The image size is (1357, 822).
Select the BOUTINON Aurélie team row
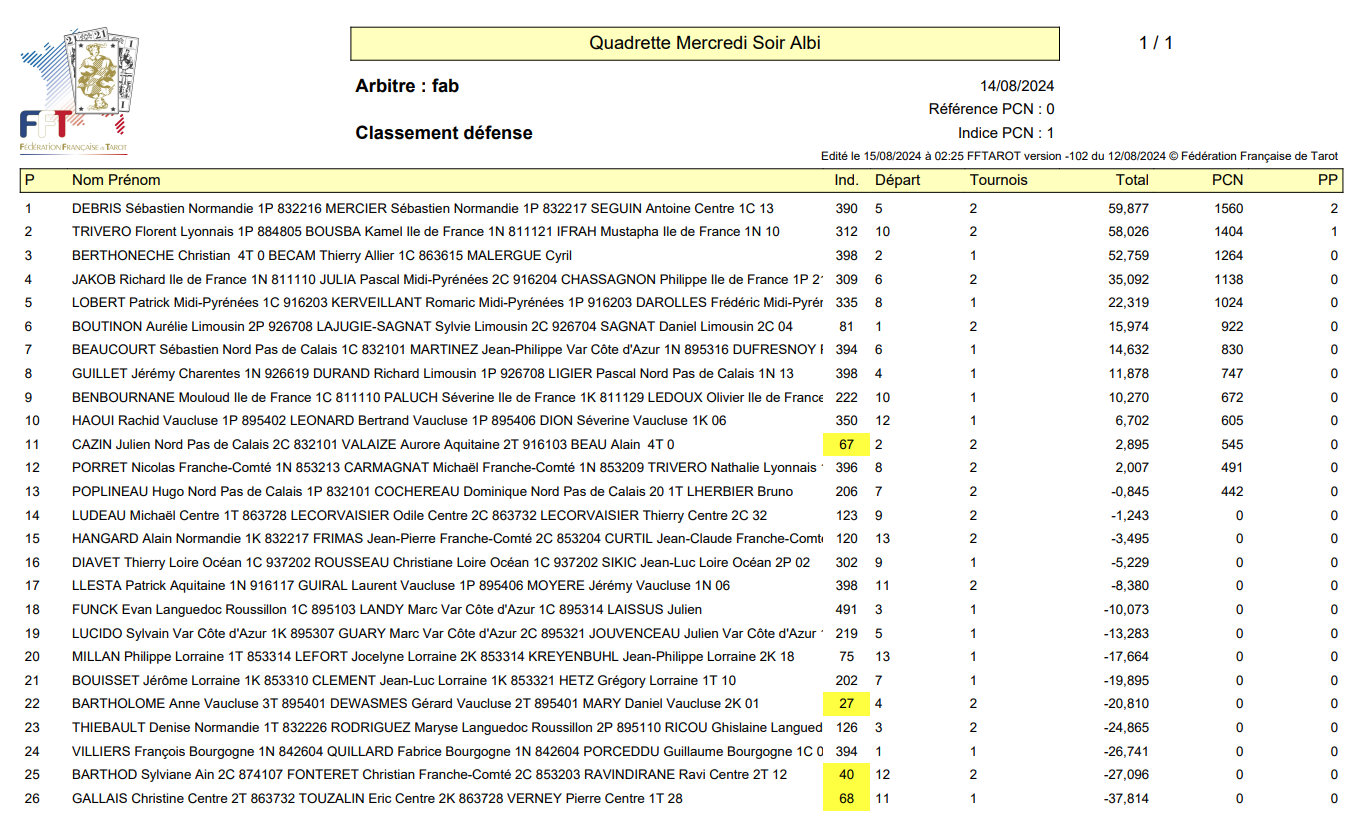click(681, 326)
